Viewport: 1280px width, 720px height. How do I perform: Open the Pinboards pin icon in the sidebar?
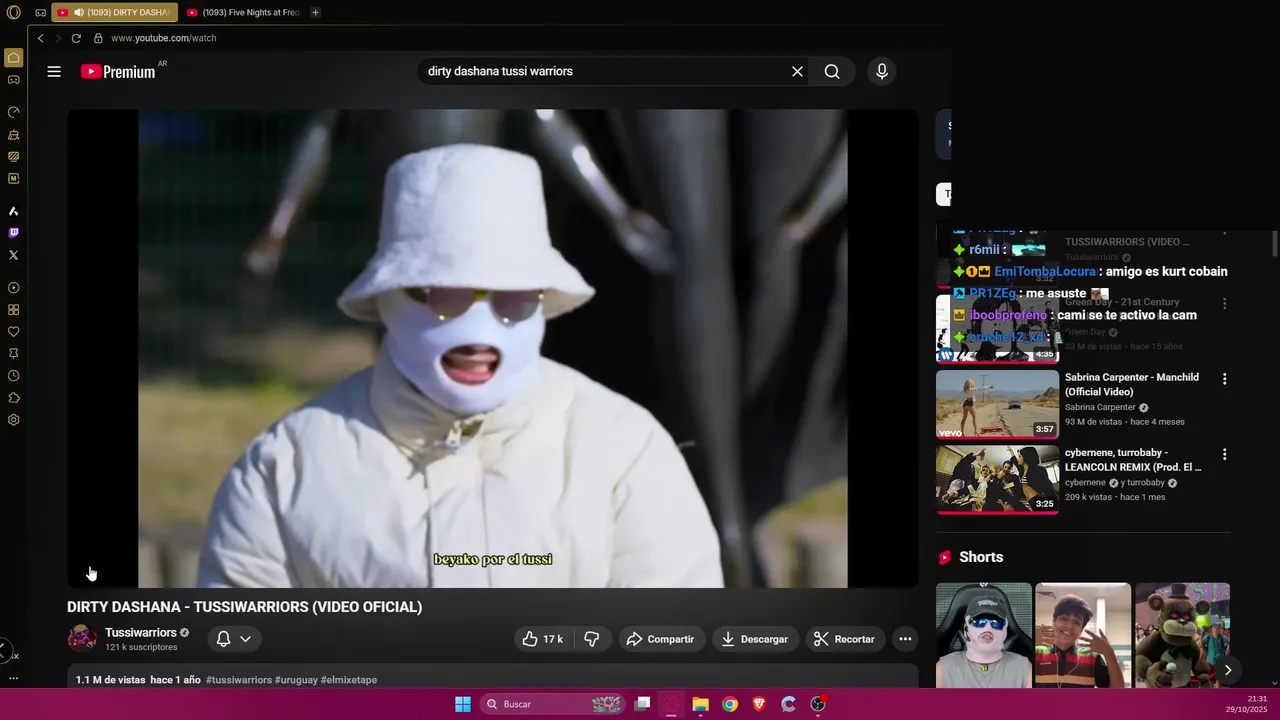14,354
